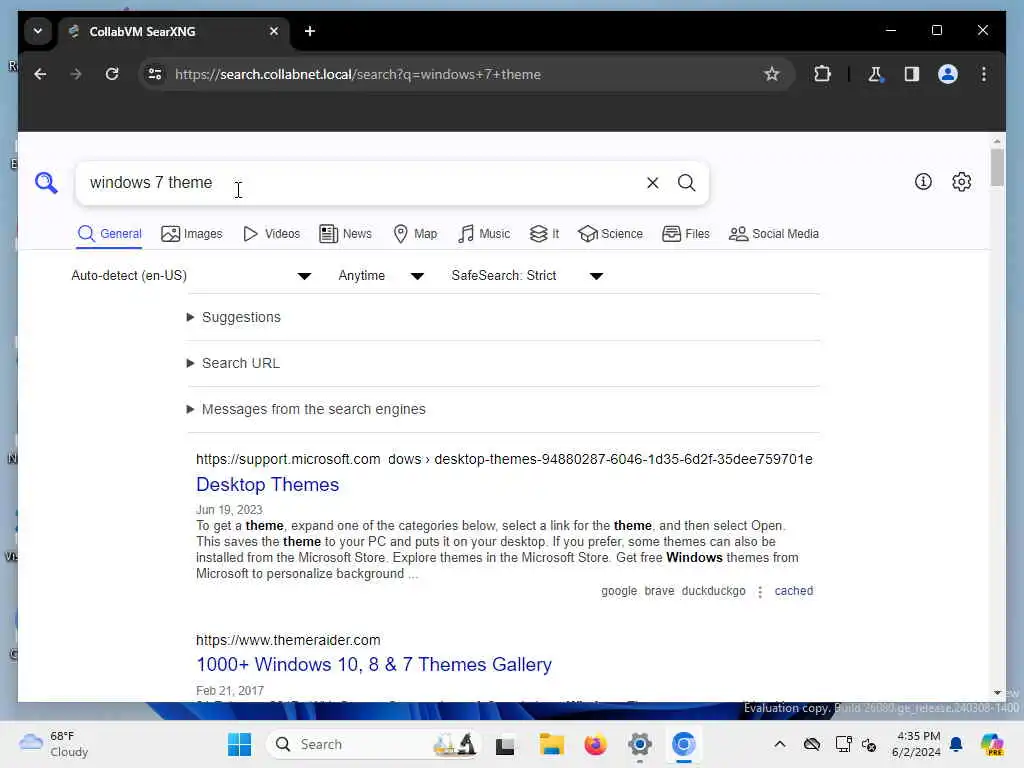
Task: Open SearXNG preferences gear
Action: pyautogui.click(x=961, y=182)
